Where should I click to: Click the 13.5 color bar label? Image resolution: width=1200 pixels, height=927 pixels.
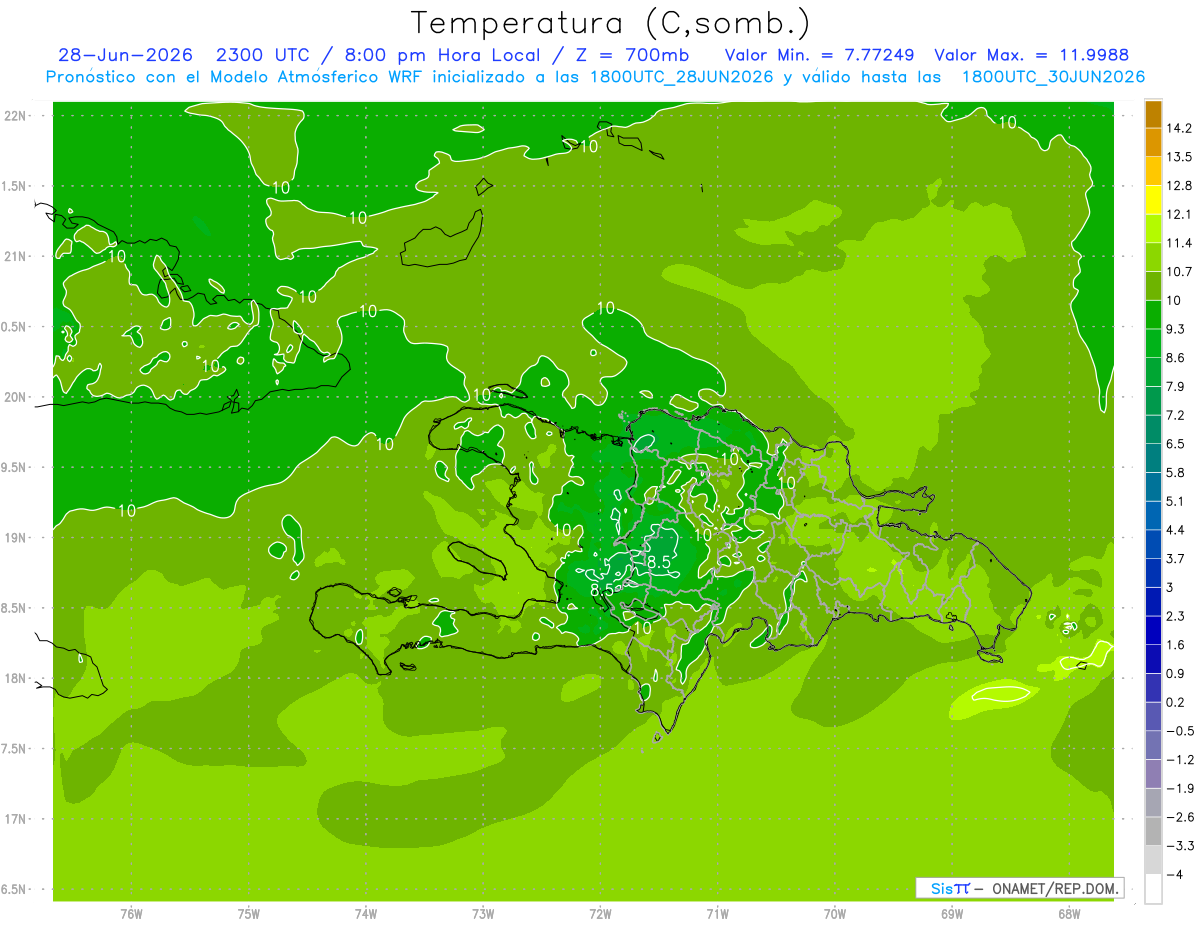pyautogui.click(x=1179, y=157)
